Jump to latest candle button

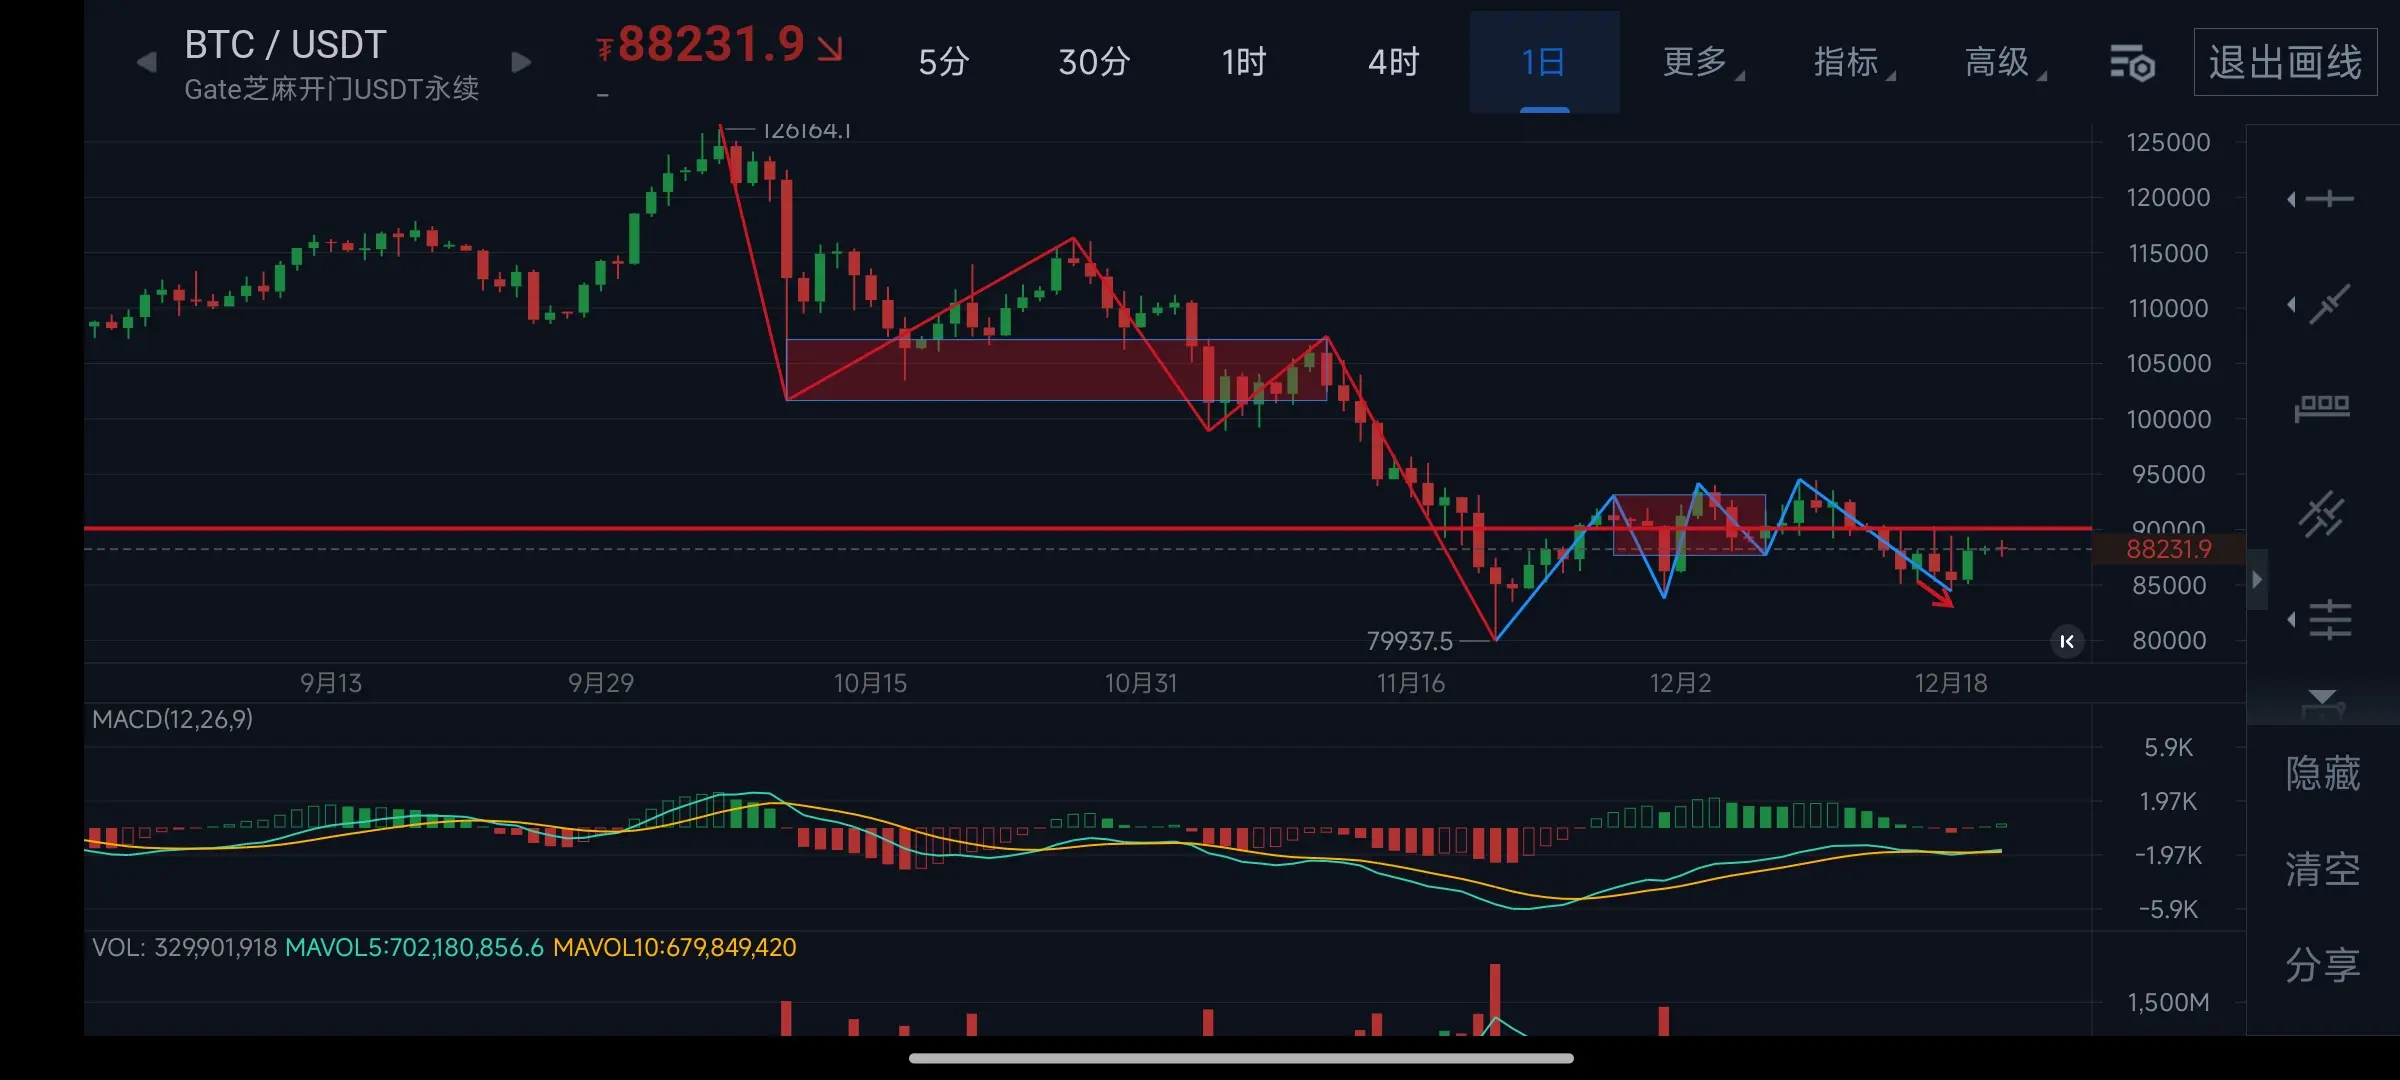point(2067,641)
